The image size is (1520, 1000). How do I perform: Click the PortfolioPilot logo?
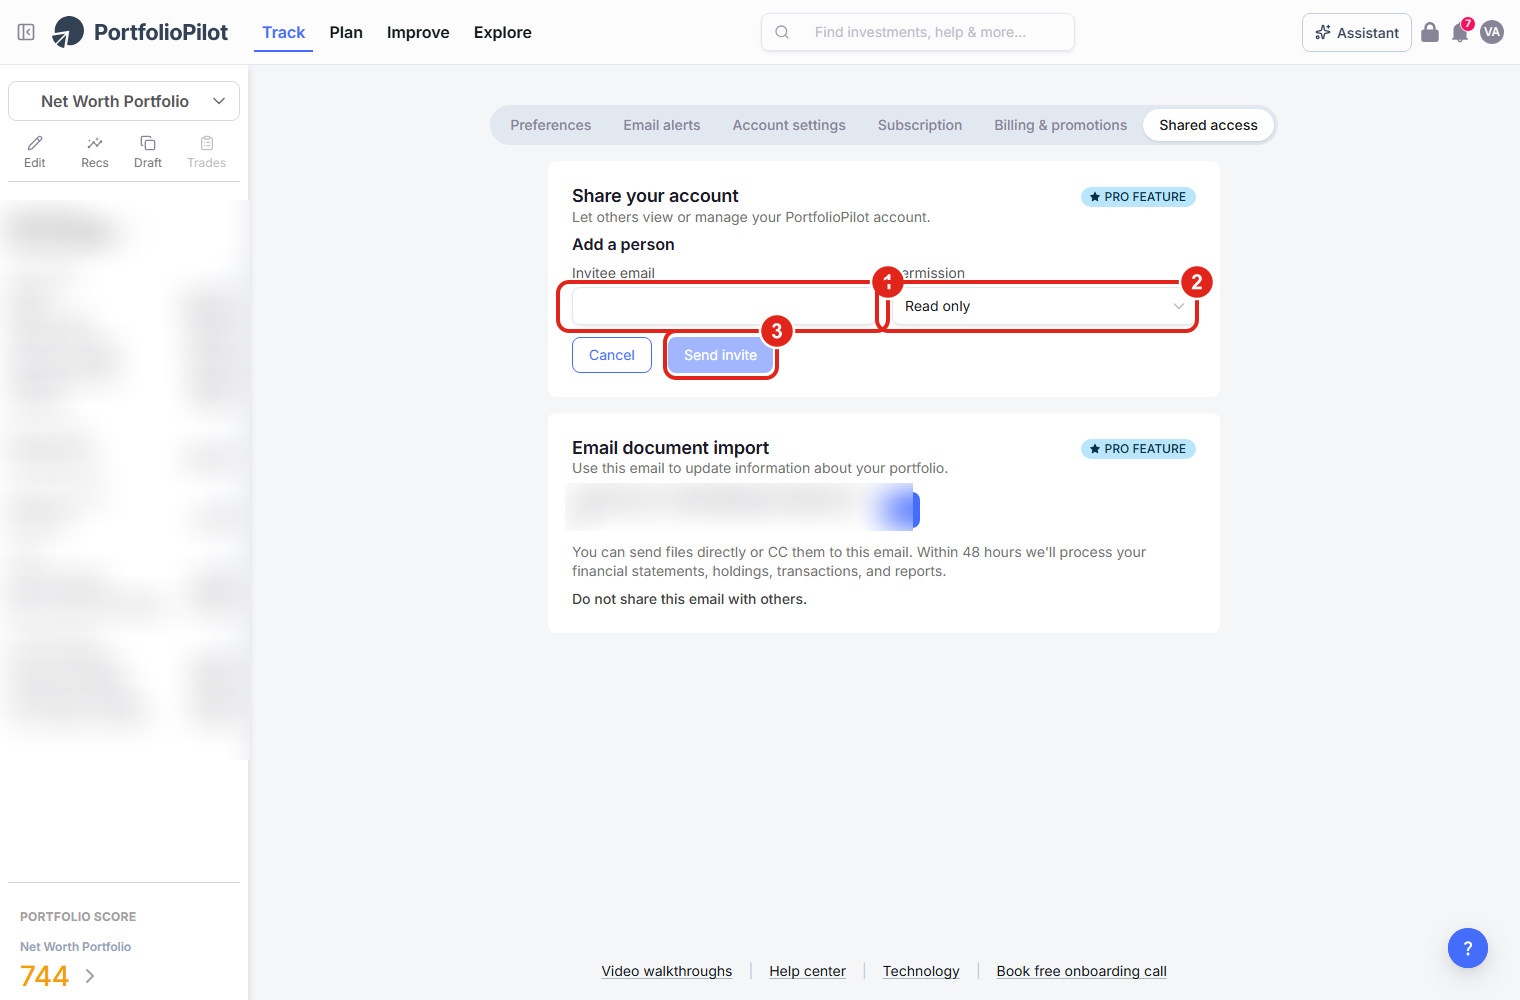coord(140,32)
